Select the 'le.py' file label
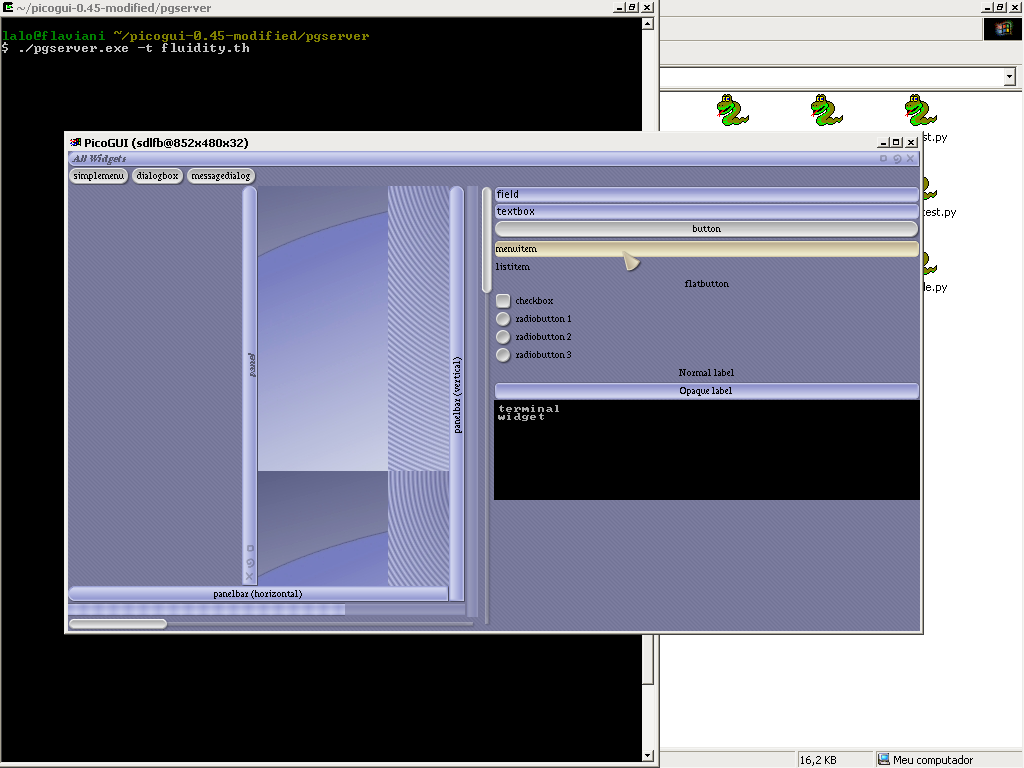 pos(935,287)
